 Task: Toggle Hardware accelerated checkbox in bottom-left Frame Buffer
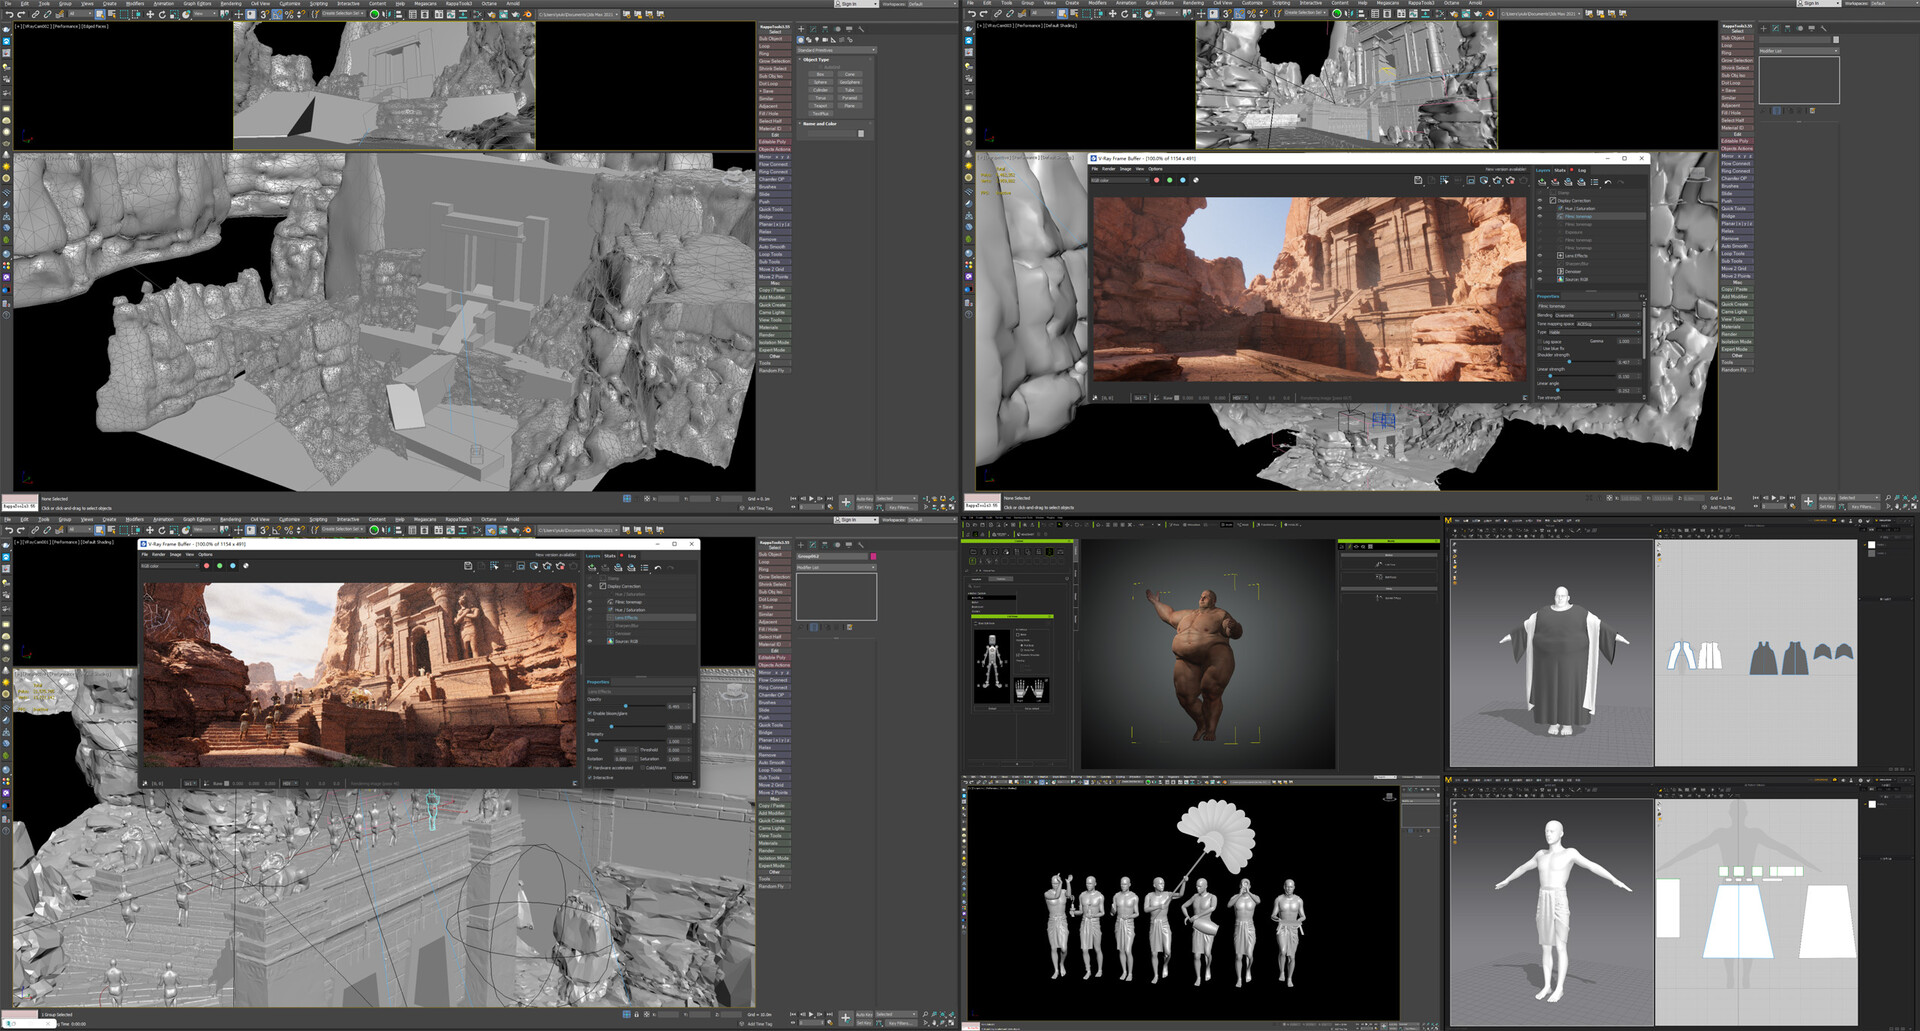pos(590,768)
